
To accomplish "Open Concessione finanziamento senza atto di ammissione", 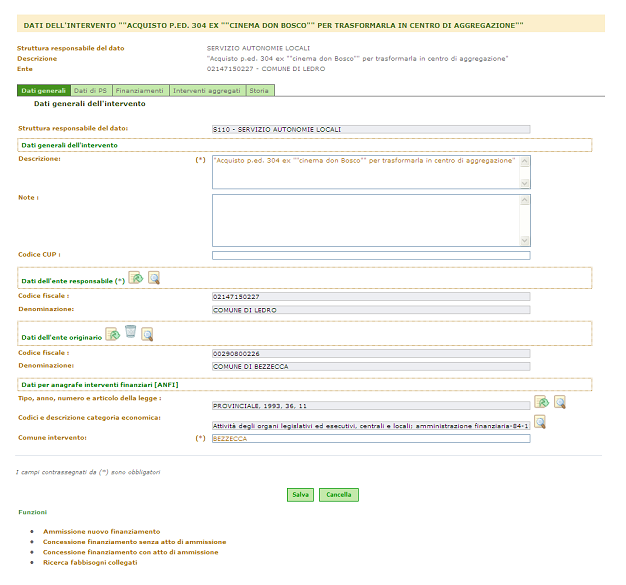I will (135, 542).
